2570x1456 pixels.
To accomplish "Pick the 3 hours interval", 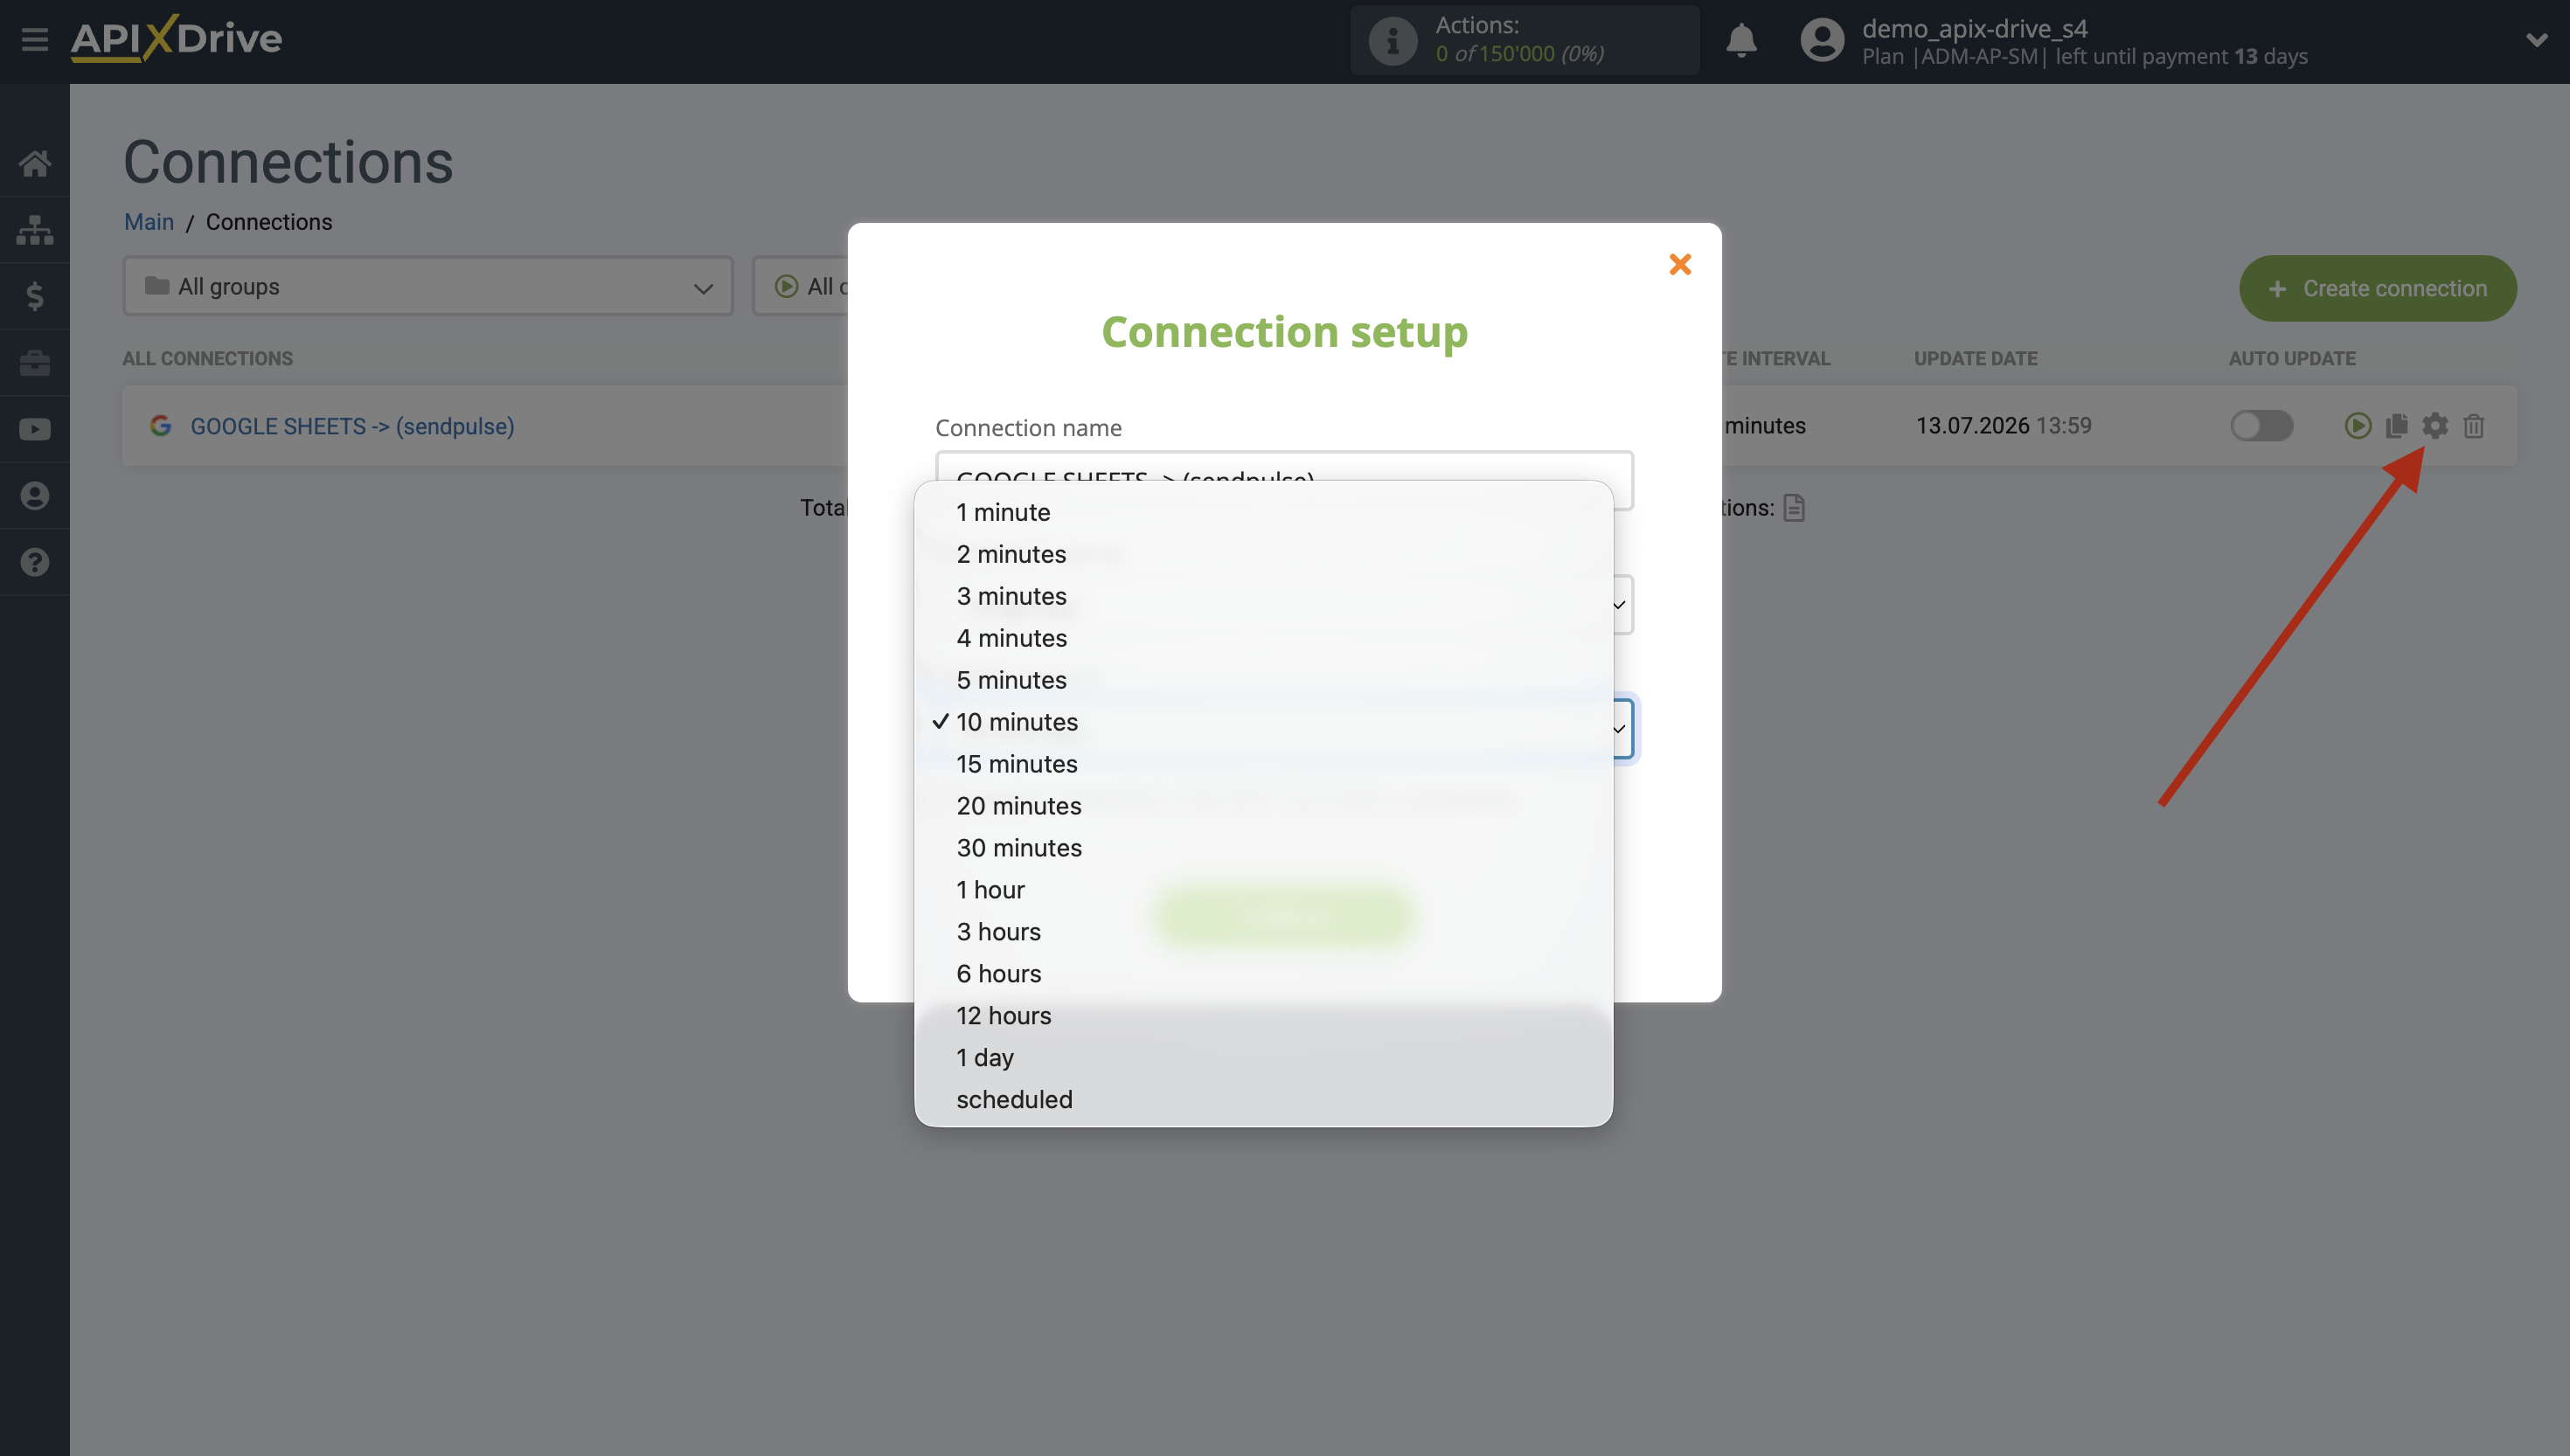I will [x=1264, y=932].
